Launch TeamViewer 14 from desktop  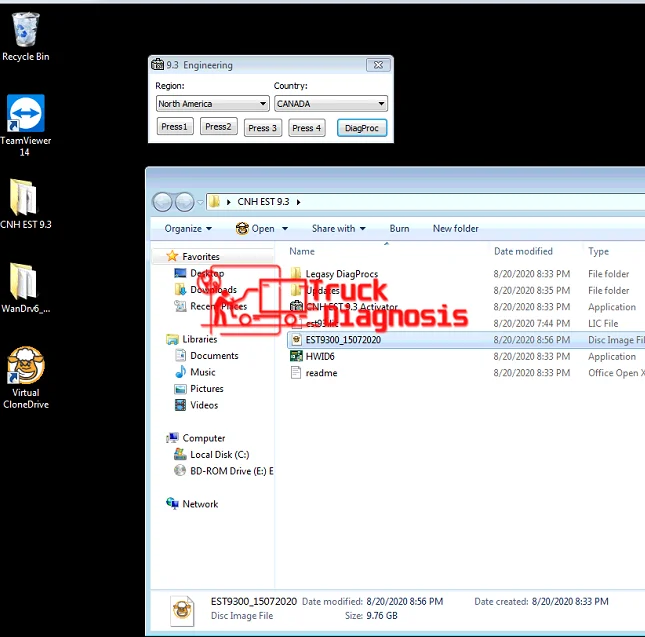coord(26,125)
